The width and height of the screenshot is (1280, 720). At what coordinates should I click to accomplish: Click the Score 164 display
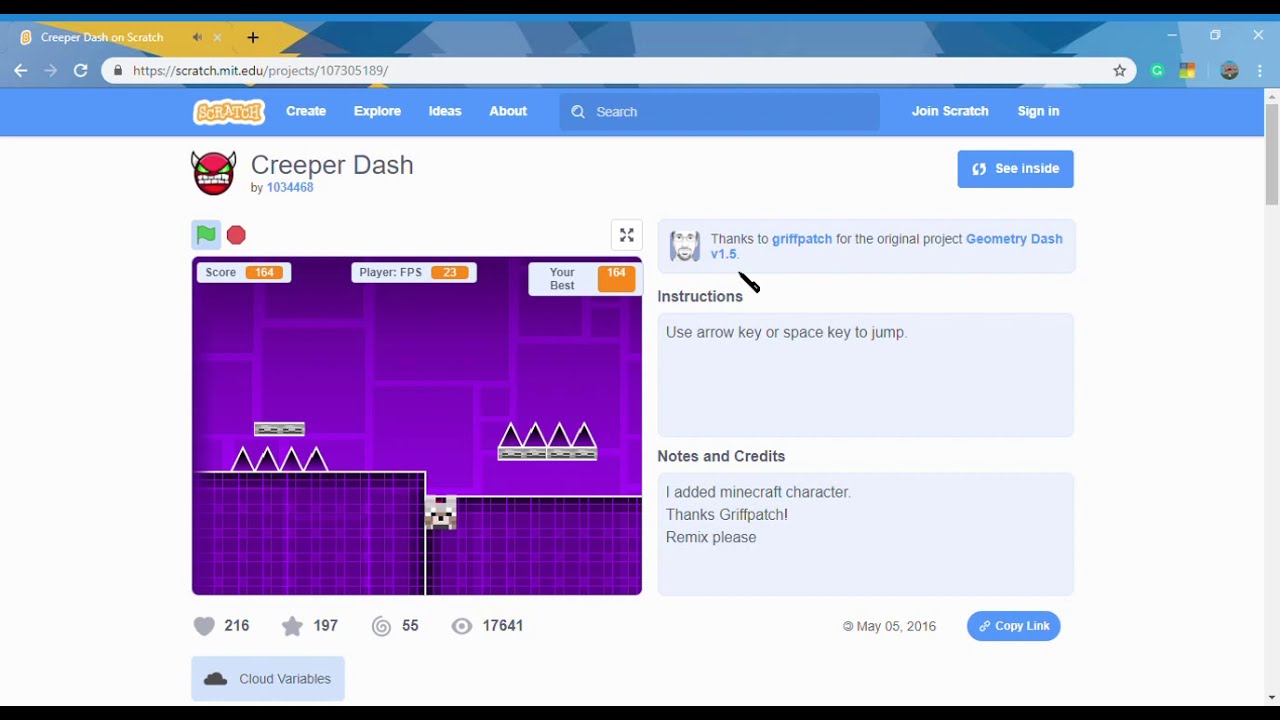click(x=244, y=272)
